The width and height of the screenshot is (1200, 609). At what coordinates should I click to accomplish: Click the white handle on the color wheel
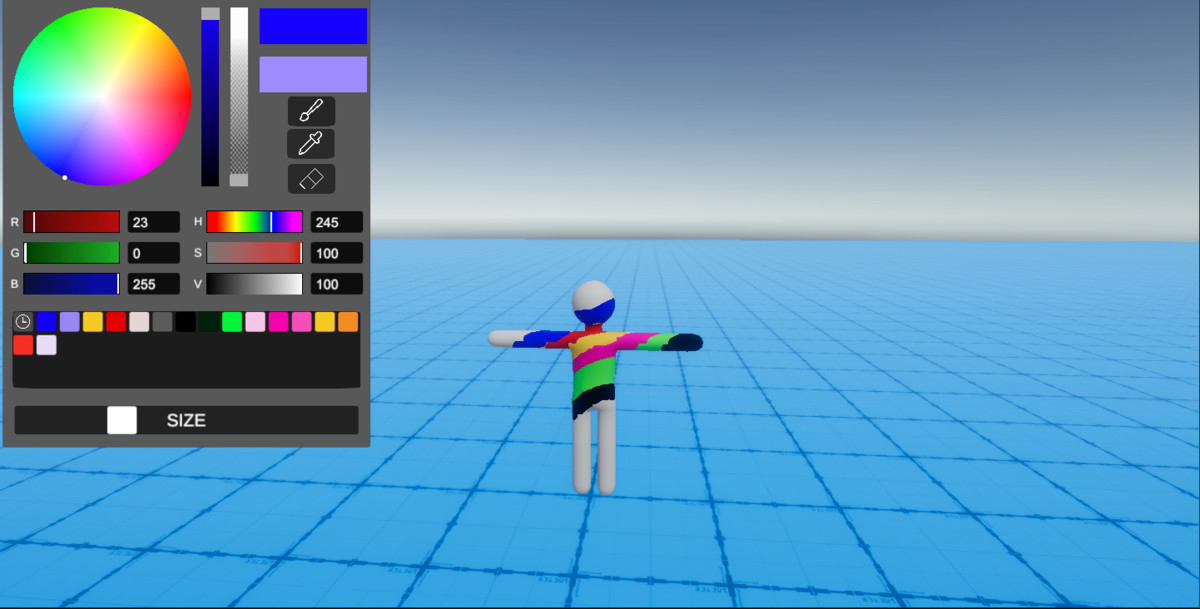point(65,178)
